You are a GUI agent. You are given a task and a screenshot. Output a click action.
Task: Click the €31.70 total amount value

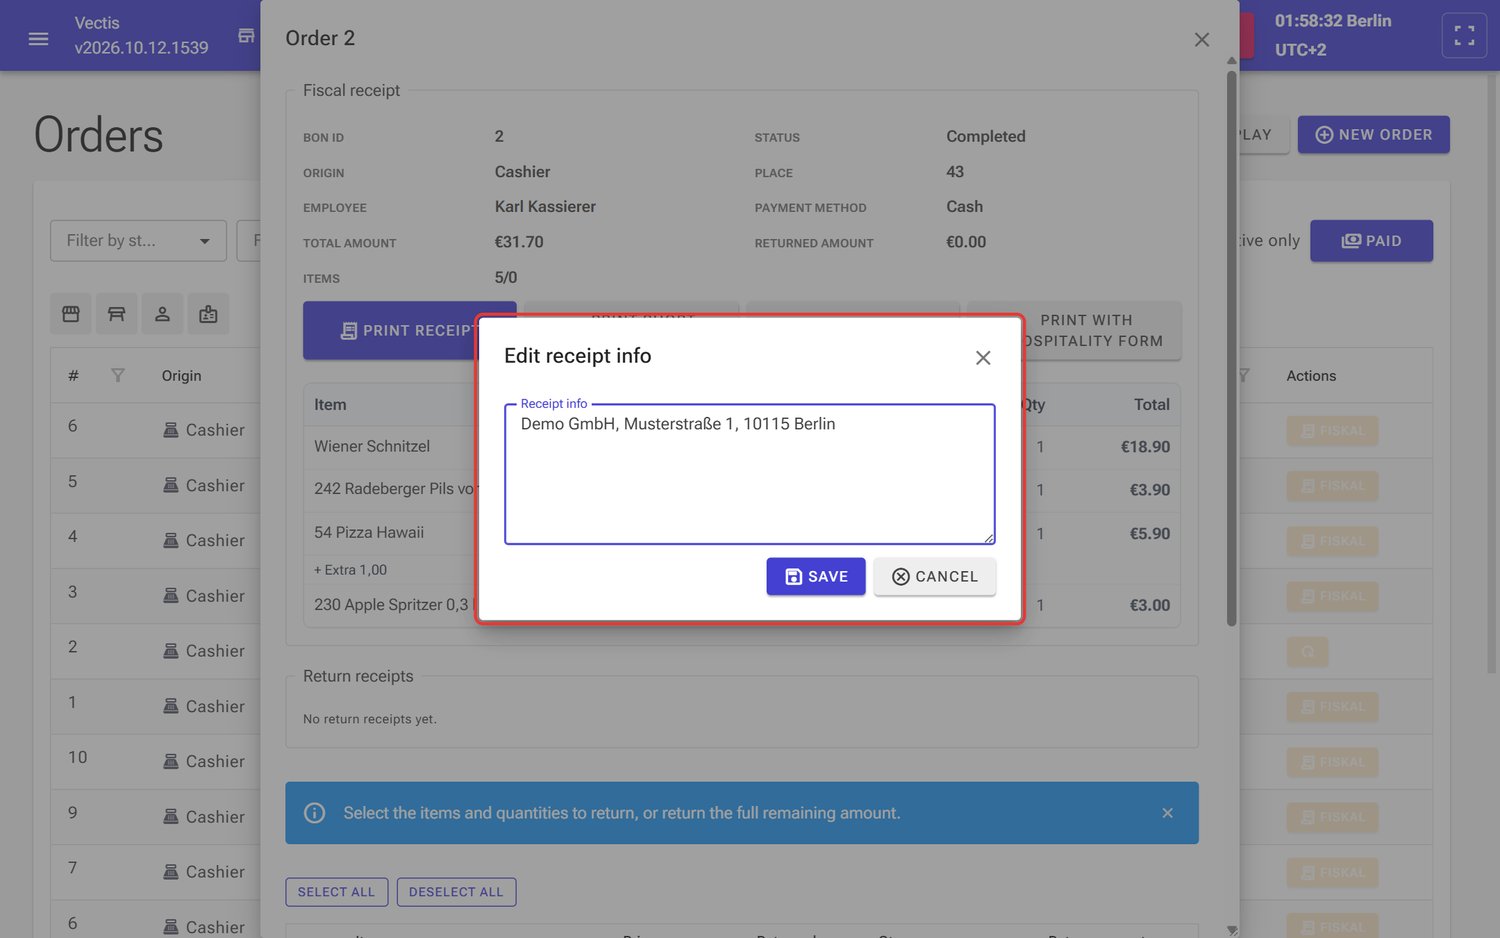point(519,242)
